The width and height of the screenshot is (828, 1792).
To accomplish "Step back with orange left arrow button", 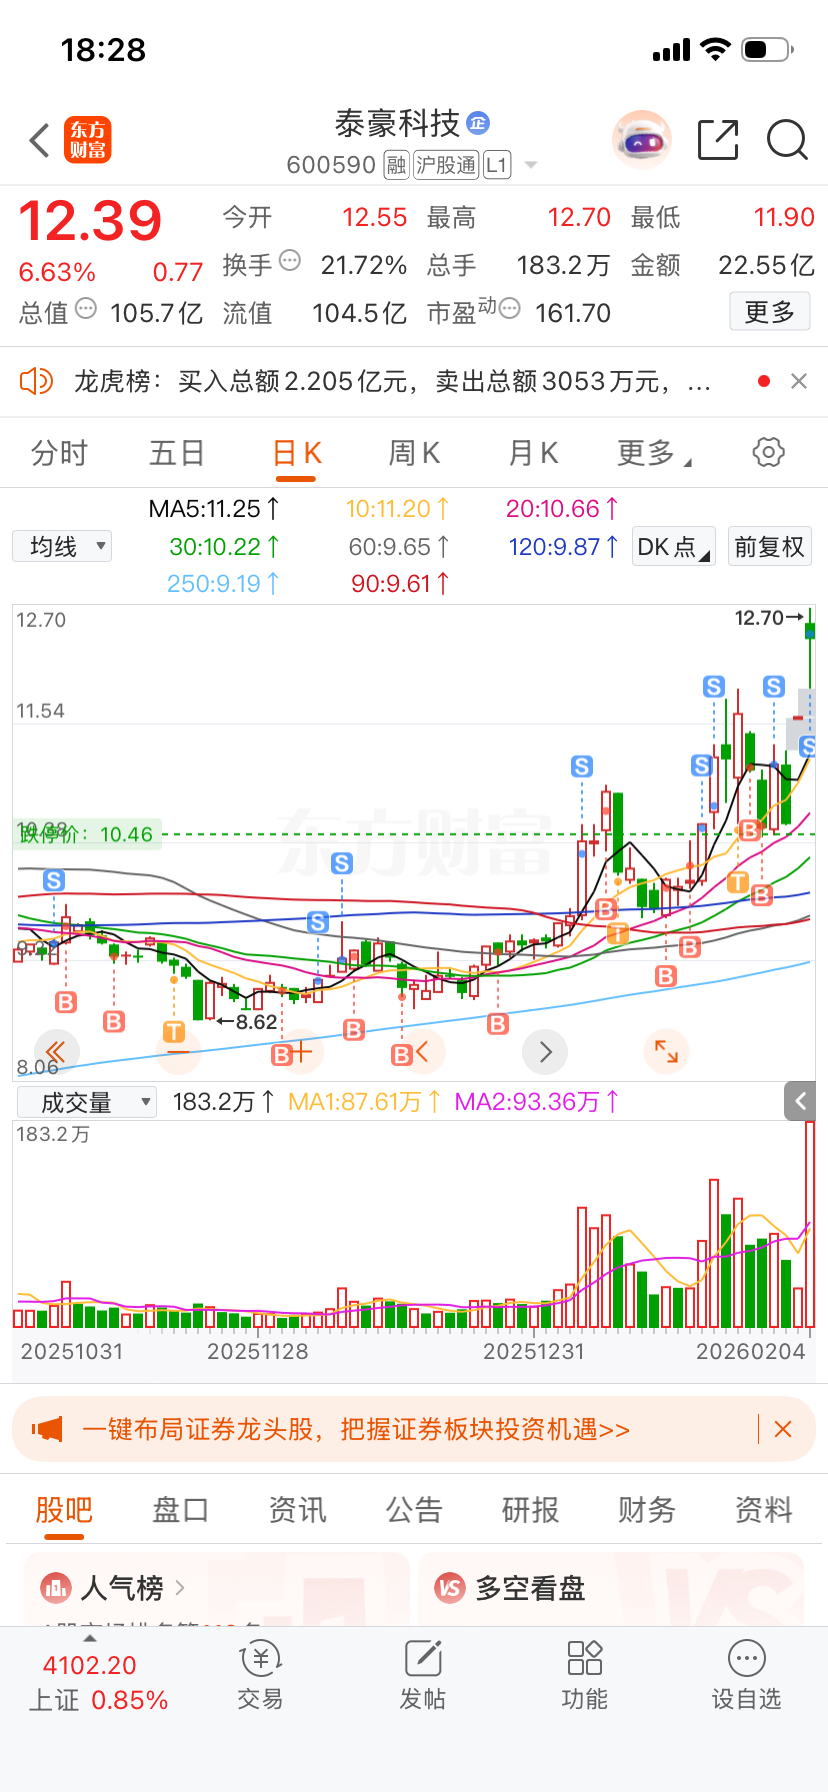I will [x=422, y=1051].
